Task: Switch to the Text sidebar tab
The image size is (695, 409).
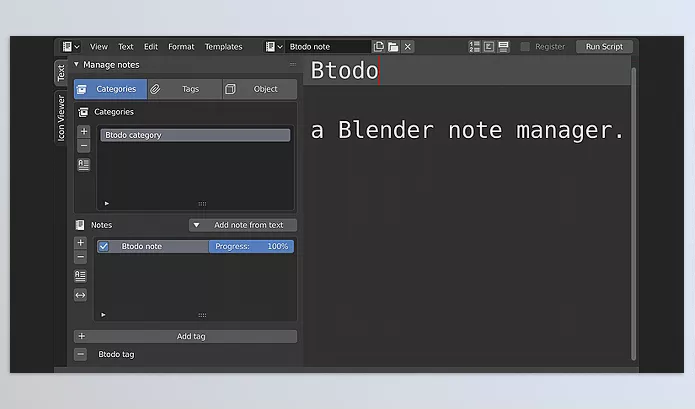Action: point(61,73)
